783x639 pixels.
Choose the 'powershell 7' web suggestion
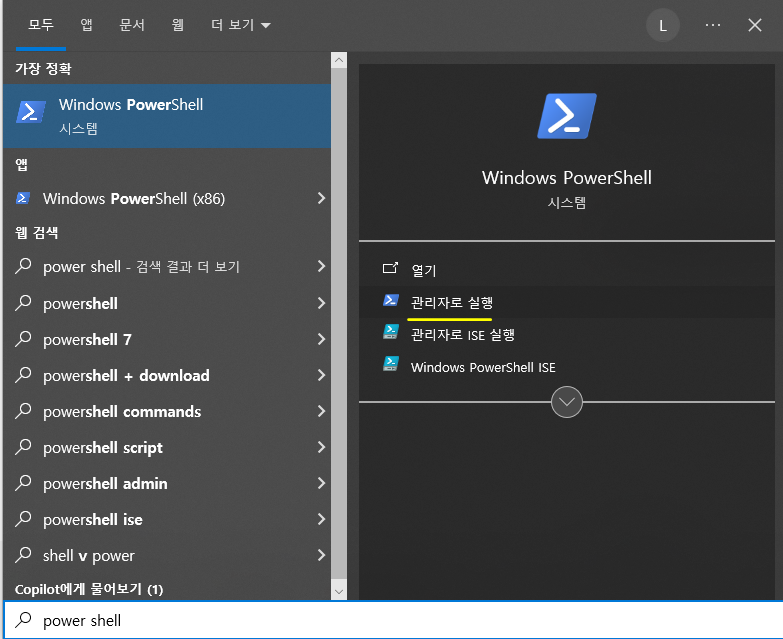point(167,339)
